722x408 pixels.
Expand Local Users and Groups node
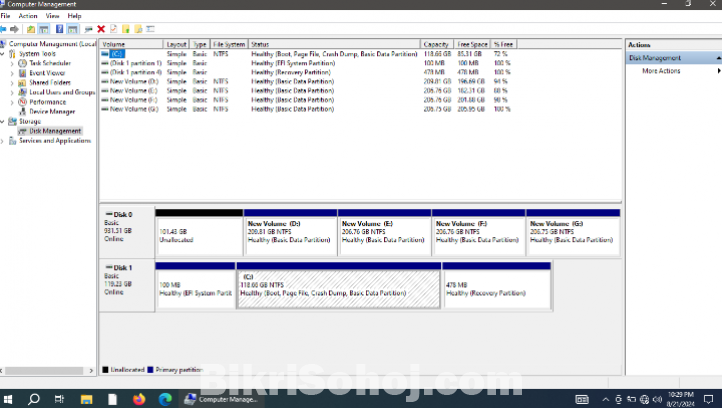[12, 93]
